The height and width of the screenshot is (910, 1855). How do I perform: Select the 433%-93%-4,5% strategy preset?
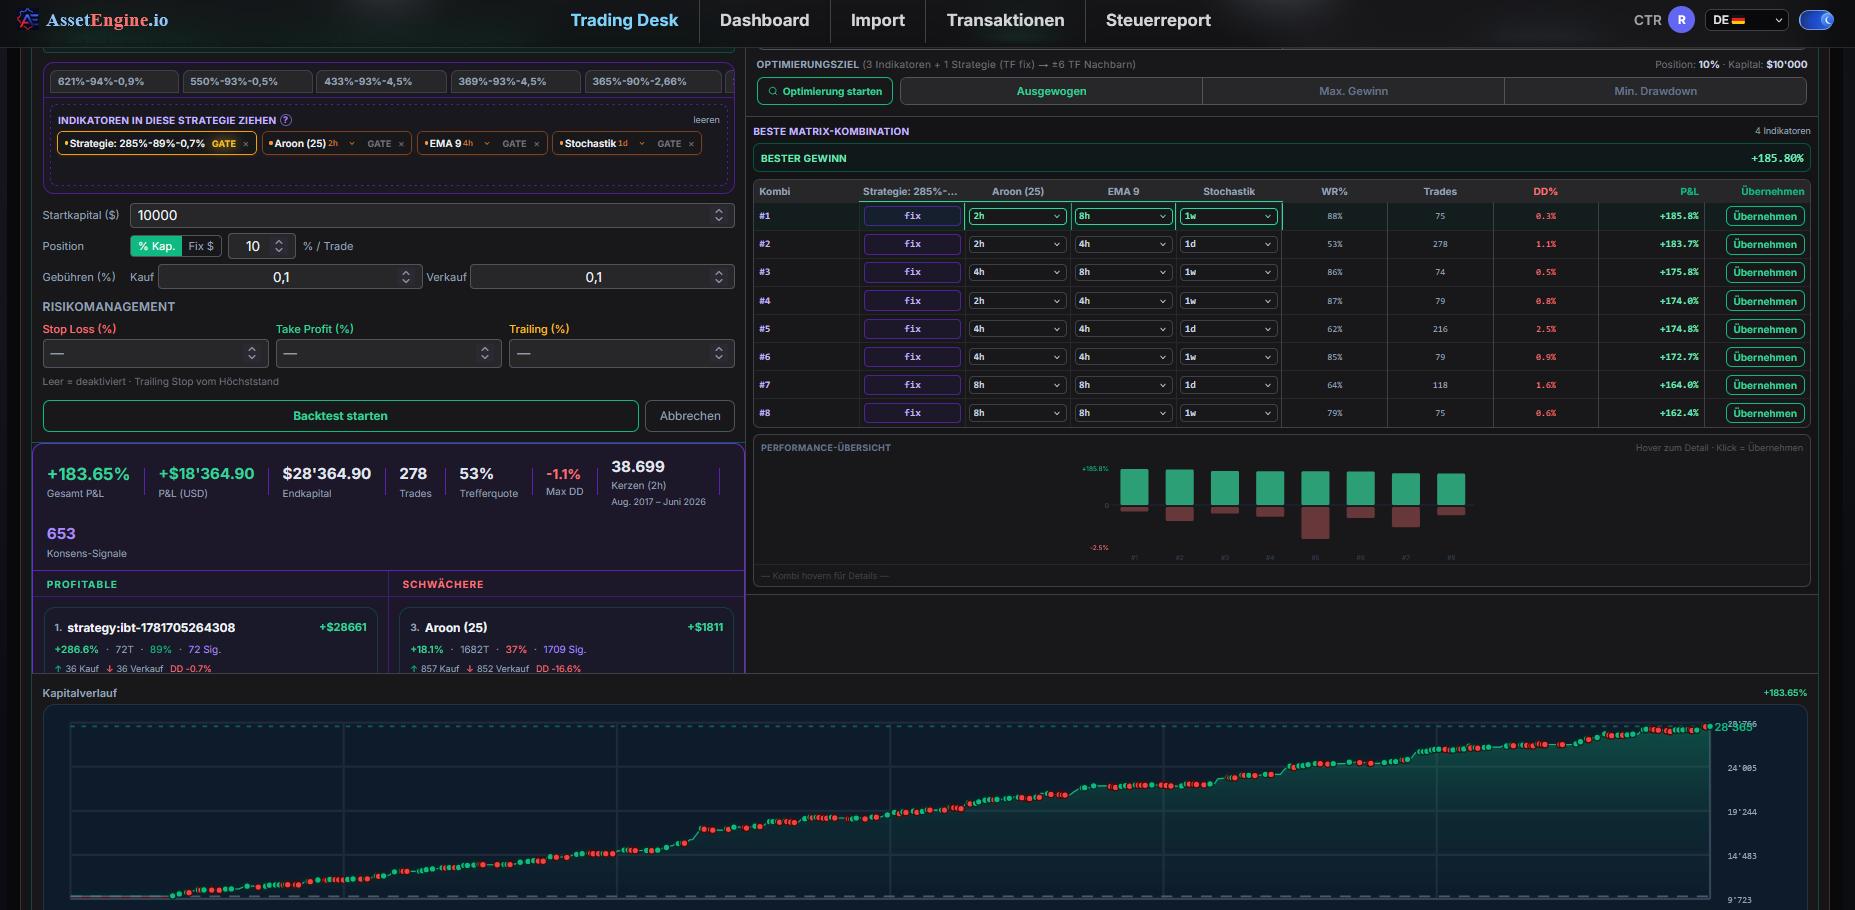(x=380, y=82)
